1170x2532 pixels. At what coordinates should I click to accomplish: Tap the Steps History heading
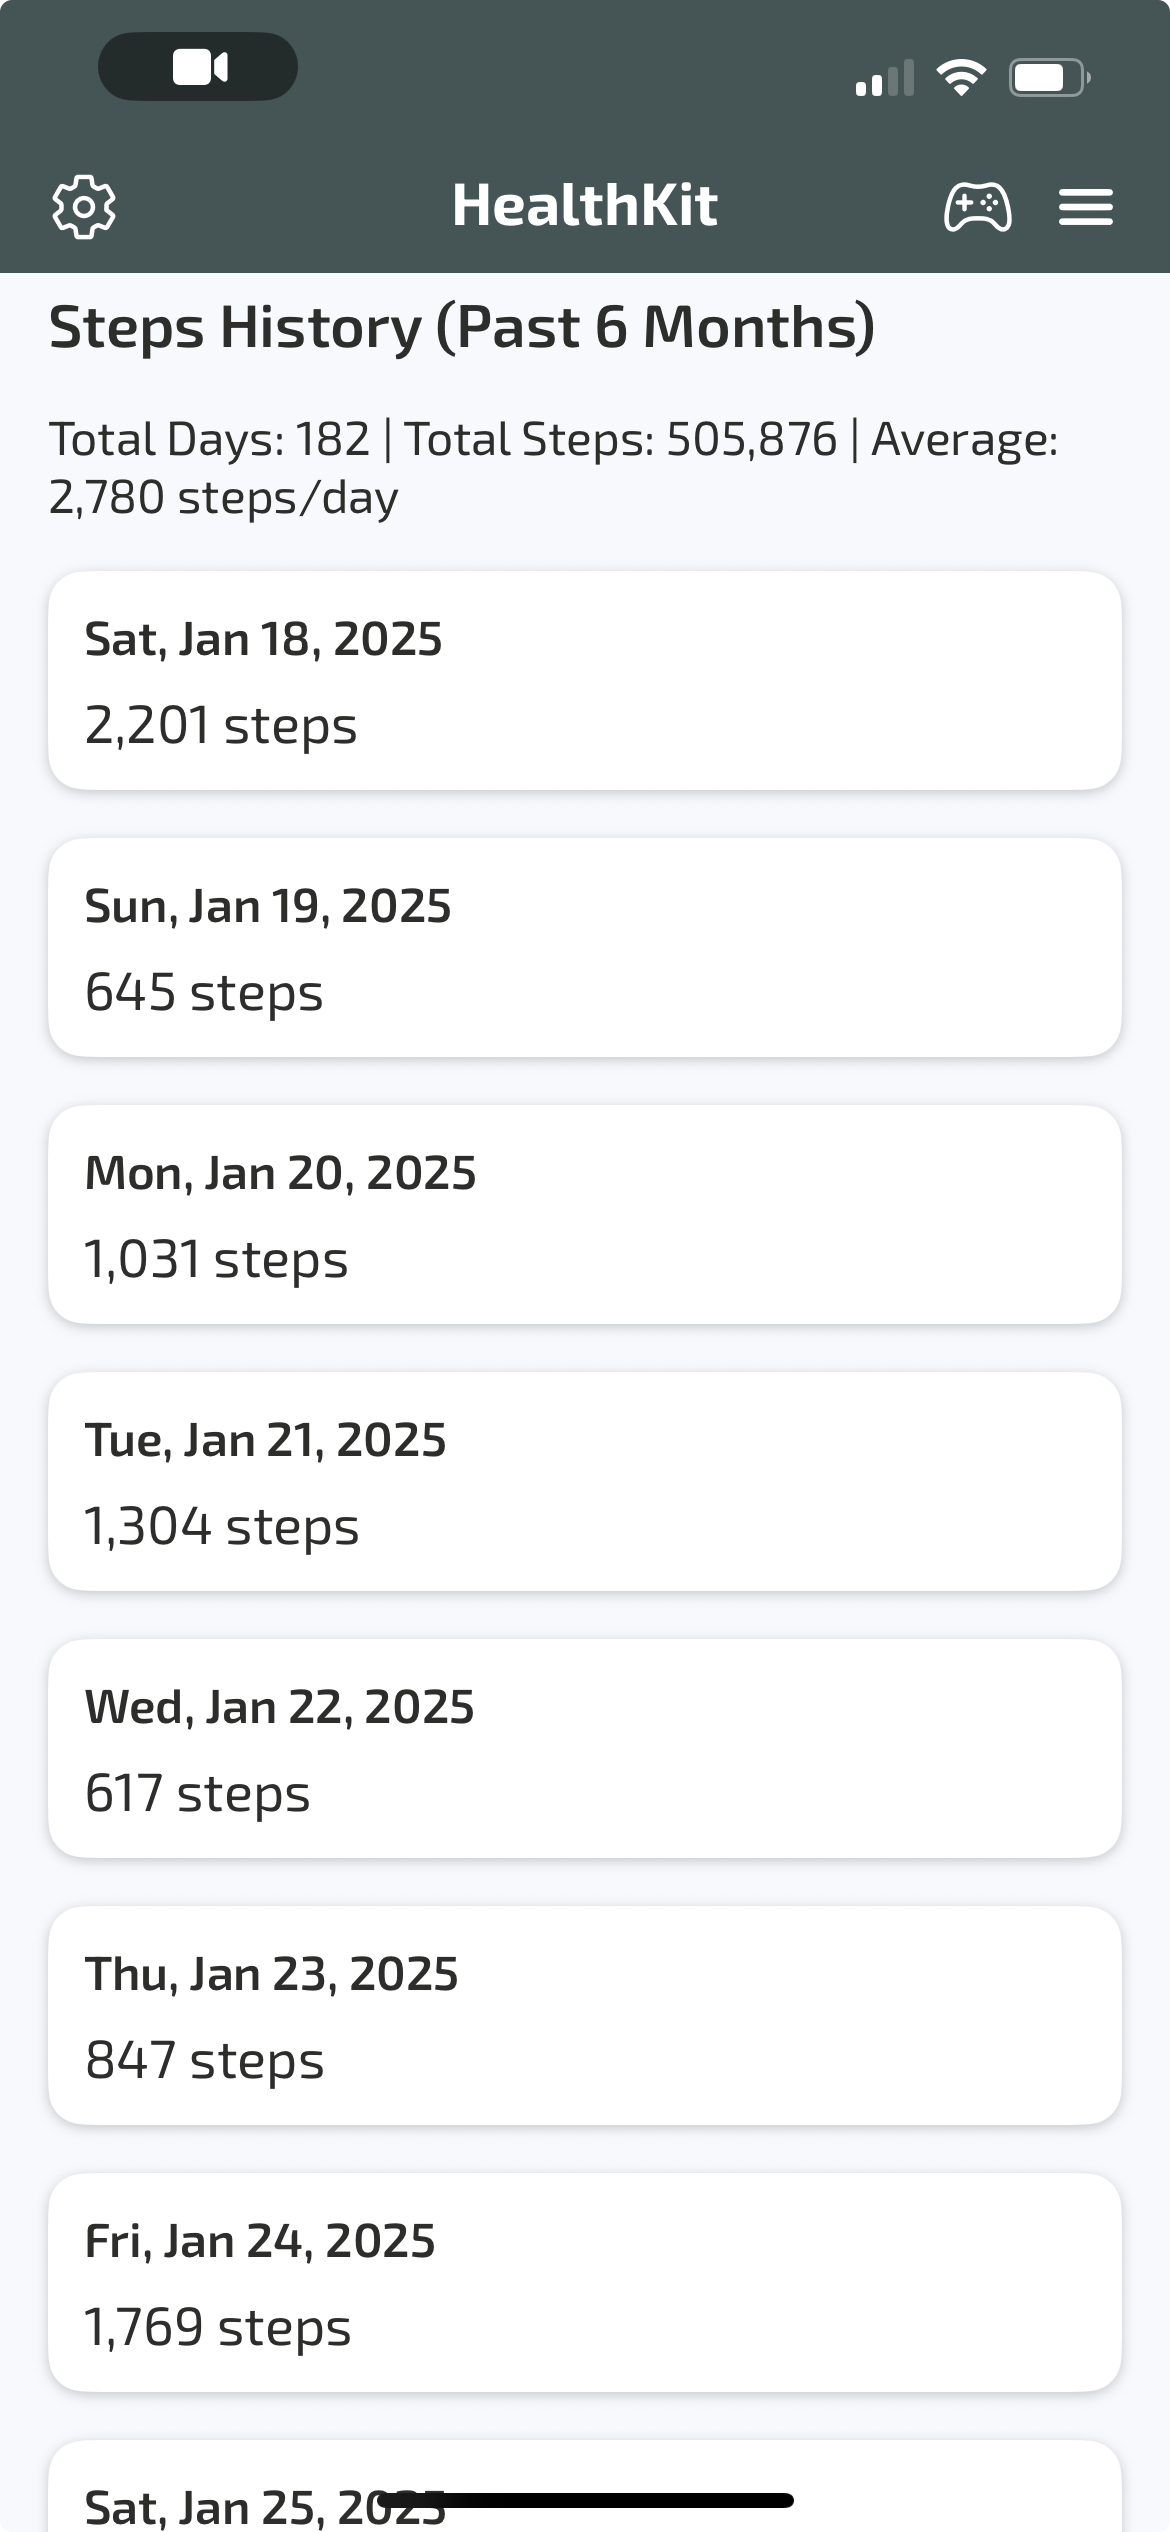(462, 328)
